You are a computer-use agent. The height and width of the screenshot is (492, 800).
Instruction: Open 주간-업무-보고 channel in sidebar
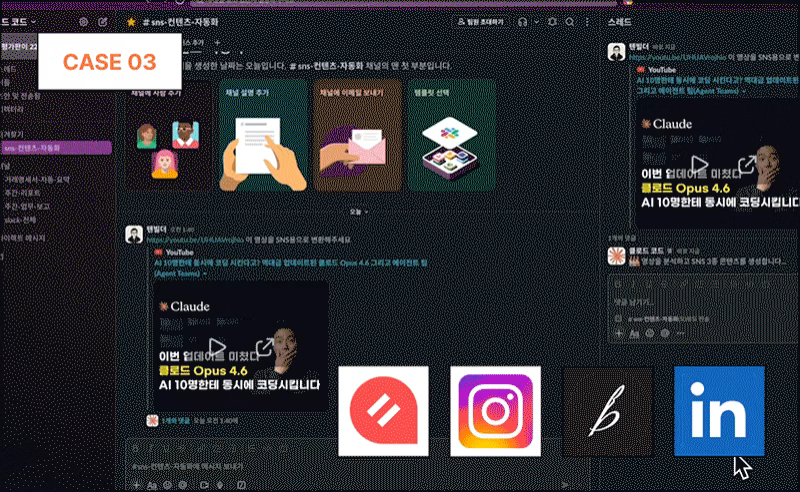27,206
